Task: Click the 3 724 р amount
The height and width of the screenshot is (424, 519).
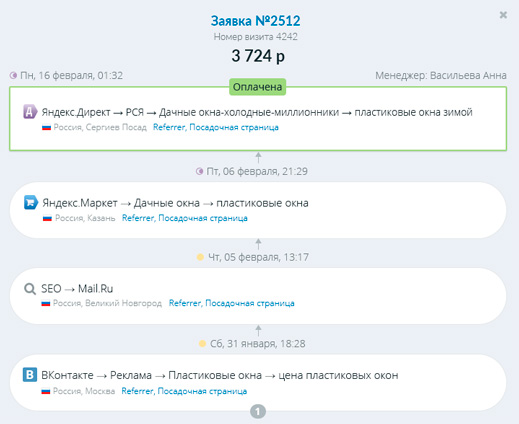Action: click(258, 56)
